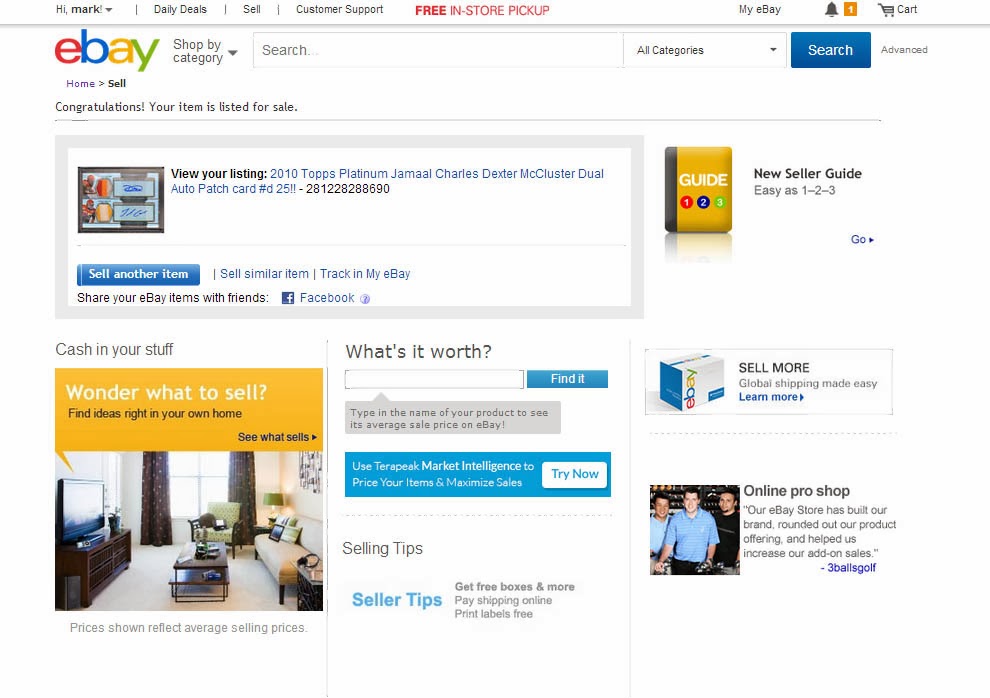Screen dimensions: 990x698
Task: Click the Sell similar item link
Action: [x=264, y=274]
